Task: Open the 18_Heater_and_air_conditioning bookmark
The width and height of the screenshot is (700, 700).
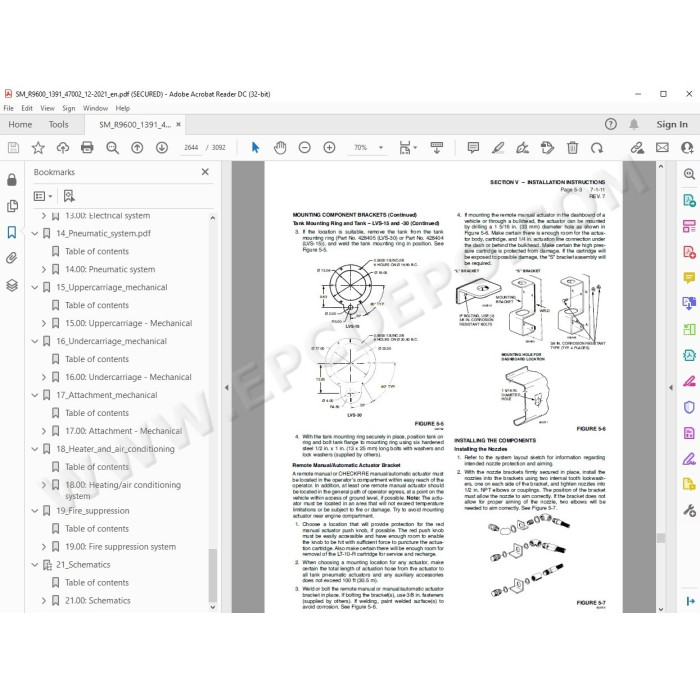Action: [x=115, y=449]
